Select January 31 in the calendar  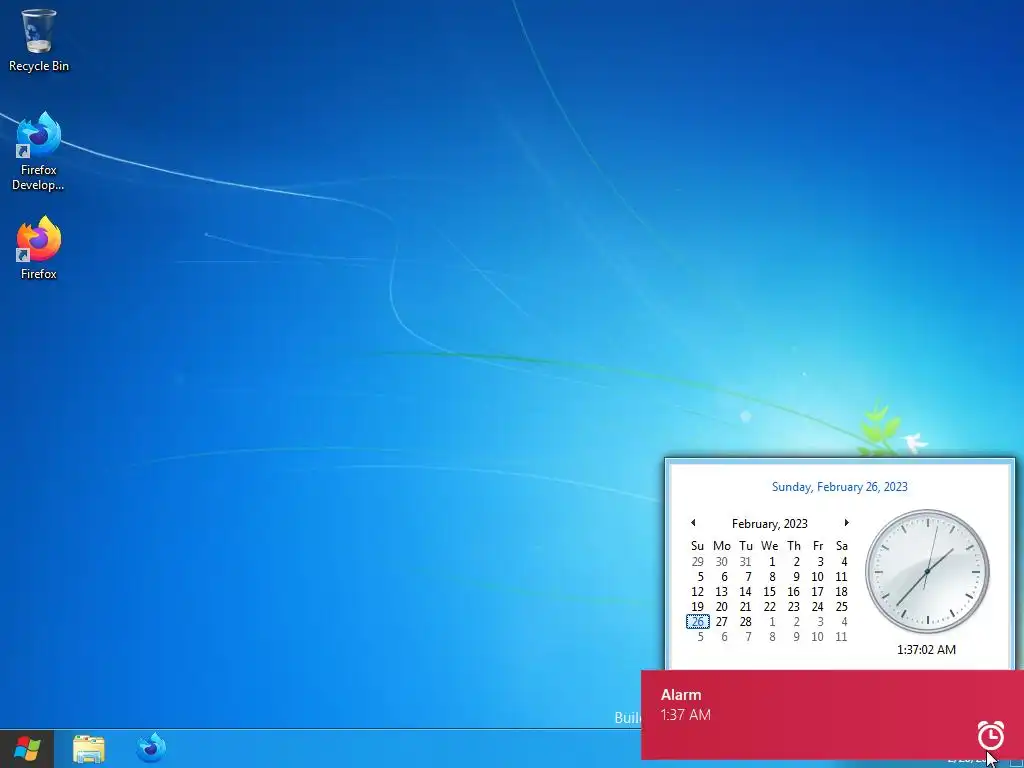click(x=745, y=562)
